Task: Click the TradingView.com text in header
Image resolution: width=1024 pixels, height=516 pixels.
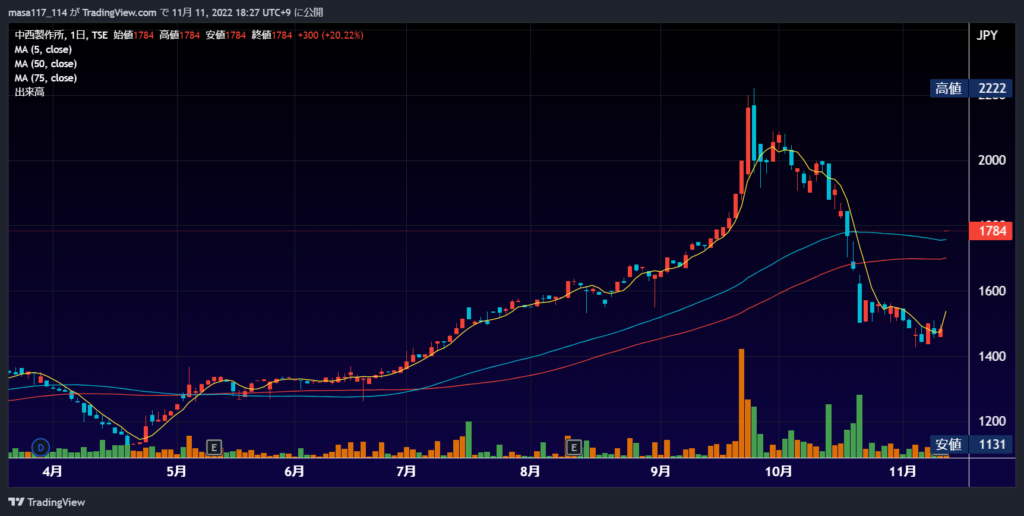Action: click(120, 12)
